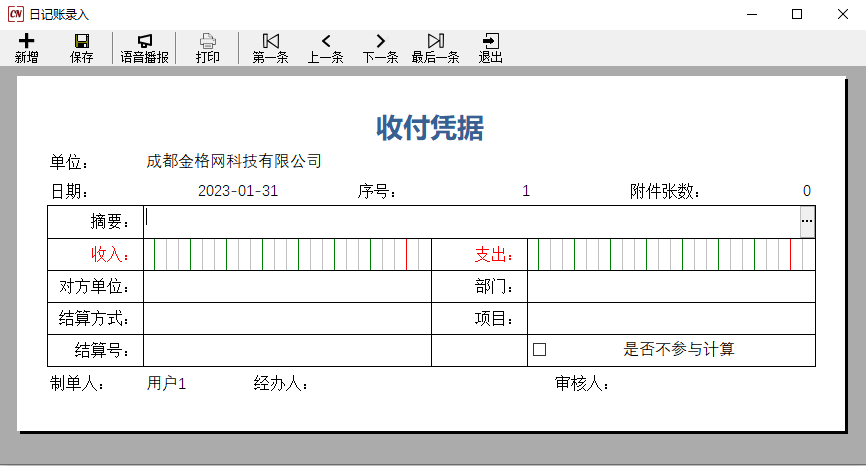Click company name 成都金格网科技有限公司
866x466 pixels.
pos(234,161)
